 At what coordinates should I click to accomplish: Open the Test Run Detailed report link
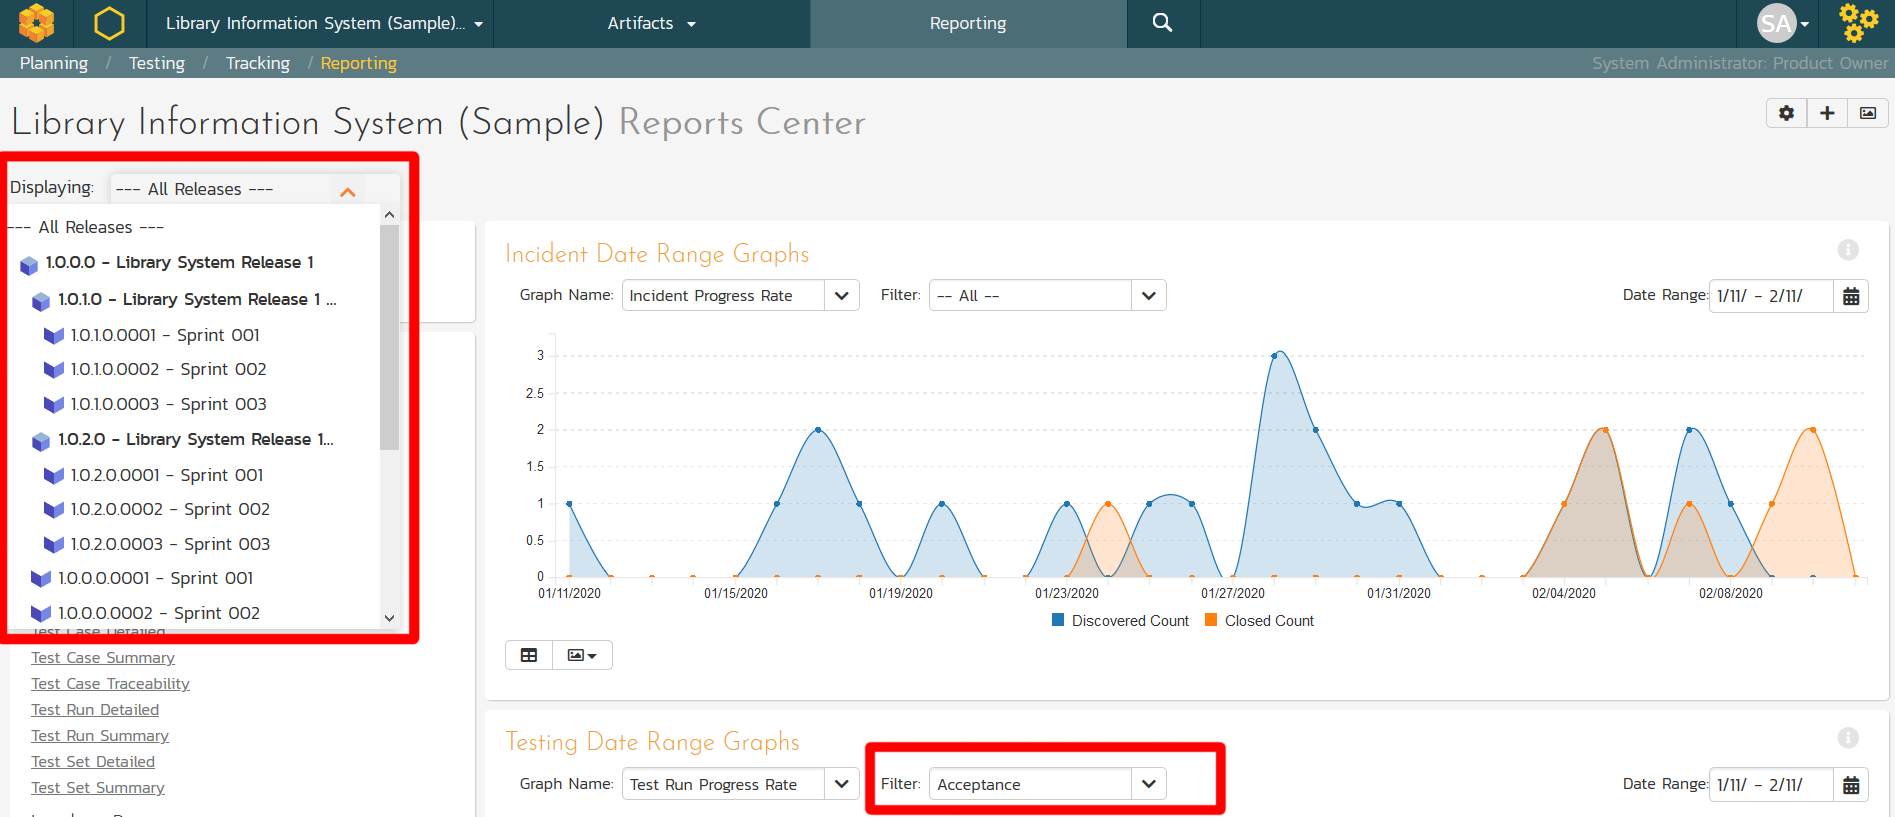[x=95, y=710]
